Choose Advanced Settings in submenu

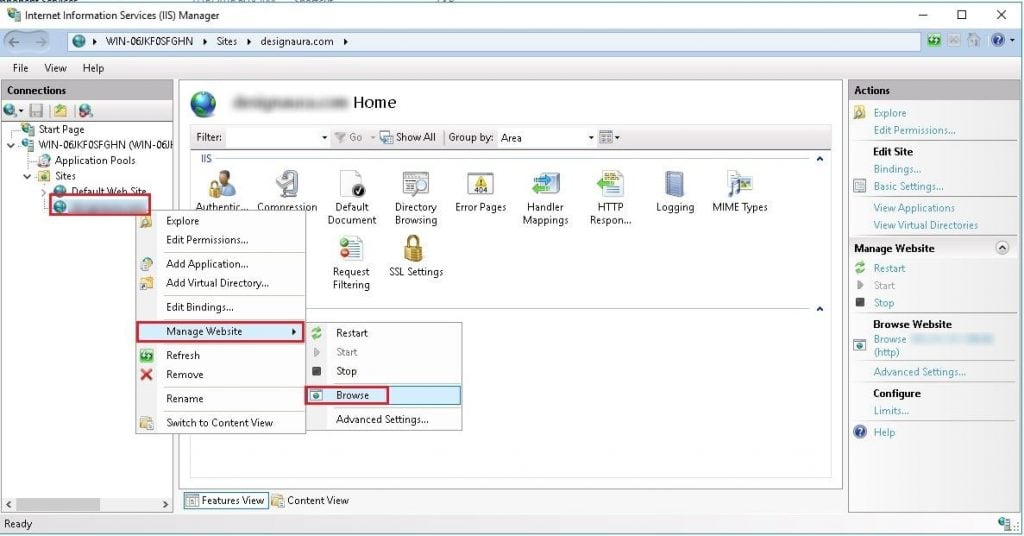tap(384, 419)
